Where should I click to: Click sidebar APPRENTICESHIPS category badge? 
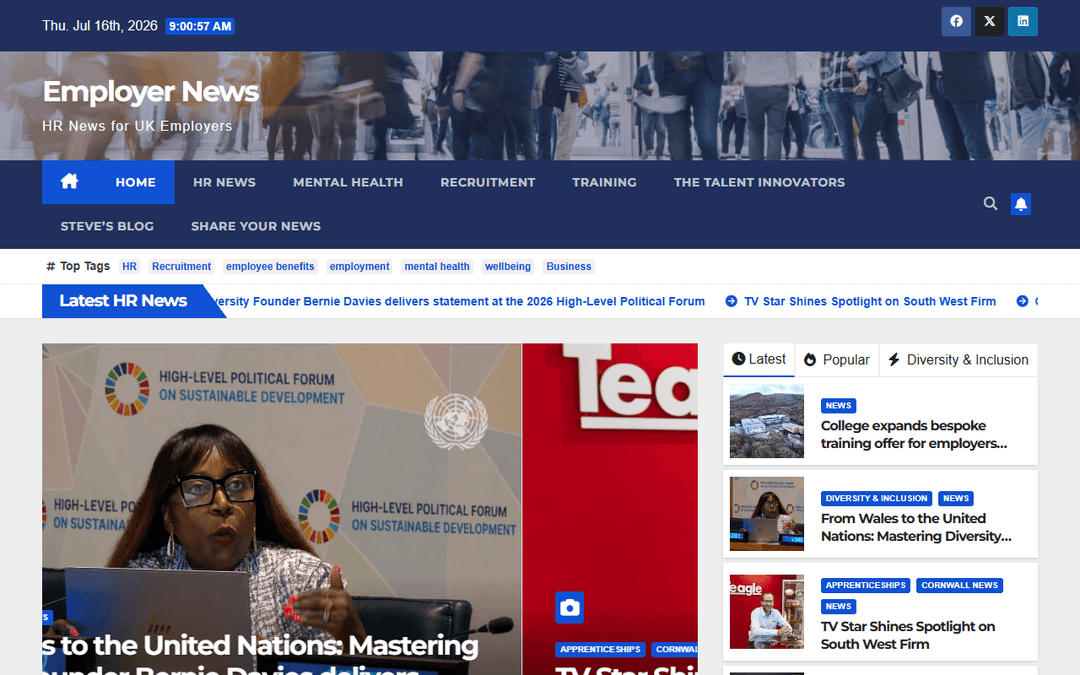(865, 585)
